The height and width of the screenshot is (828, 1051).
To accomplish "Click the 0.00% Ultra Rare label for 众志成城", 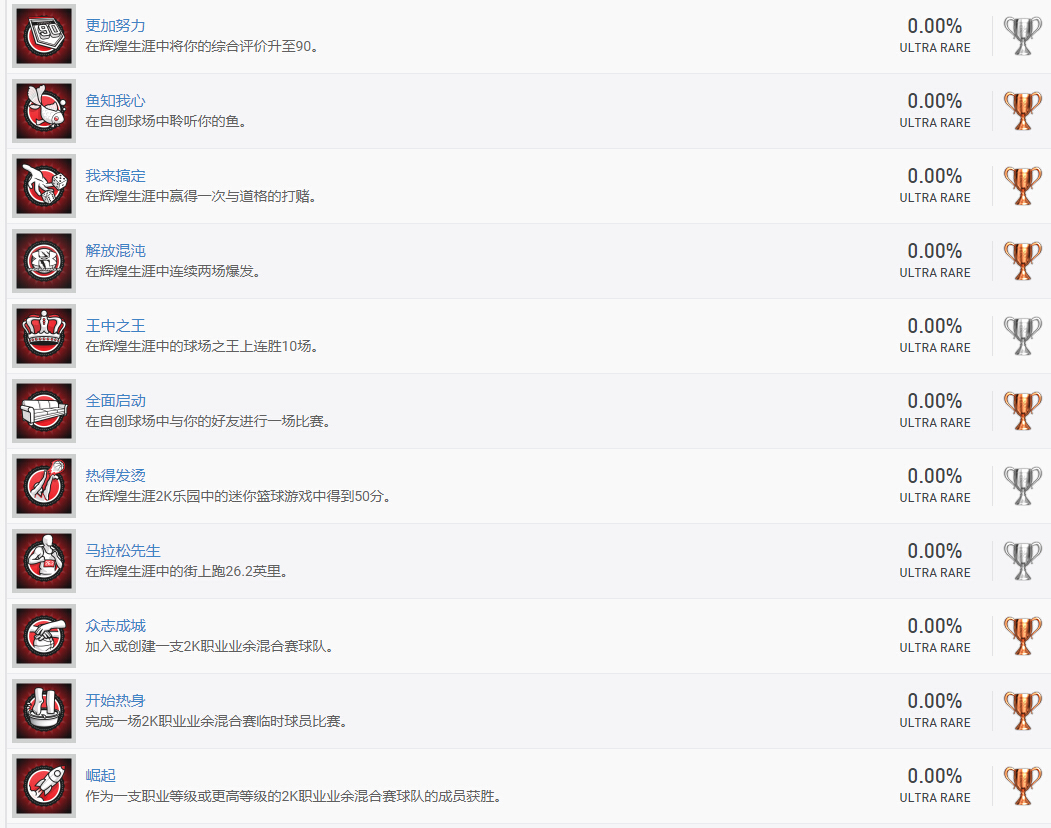I will (934, 636).
